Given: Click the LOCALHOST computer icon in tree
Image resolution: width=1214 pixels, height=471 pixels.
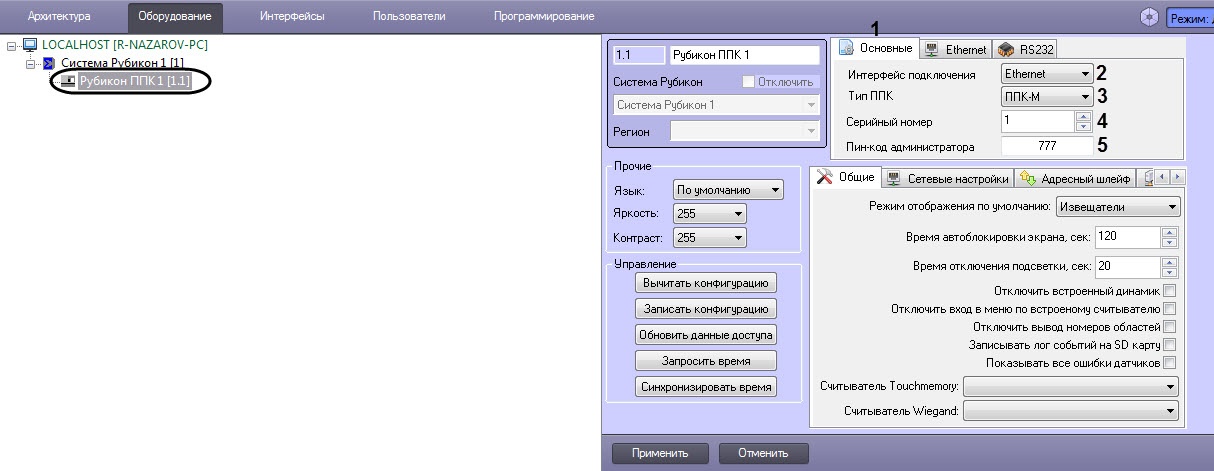Looking at the screenshot, I should point(29,45).
